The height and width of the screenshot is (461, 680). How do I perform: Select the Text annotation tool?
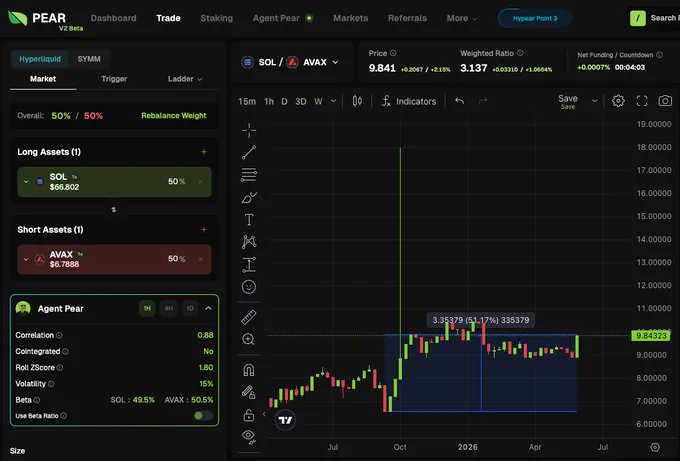coord(249,219)
